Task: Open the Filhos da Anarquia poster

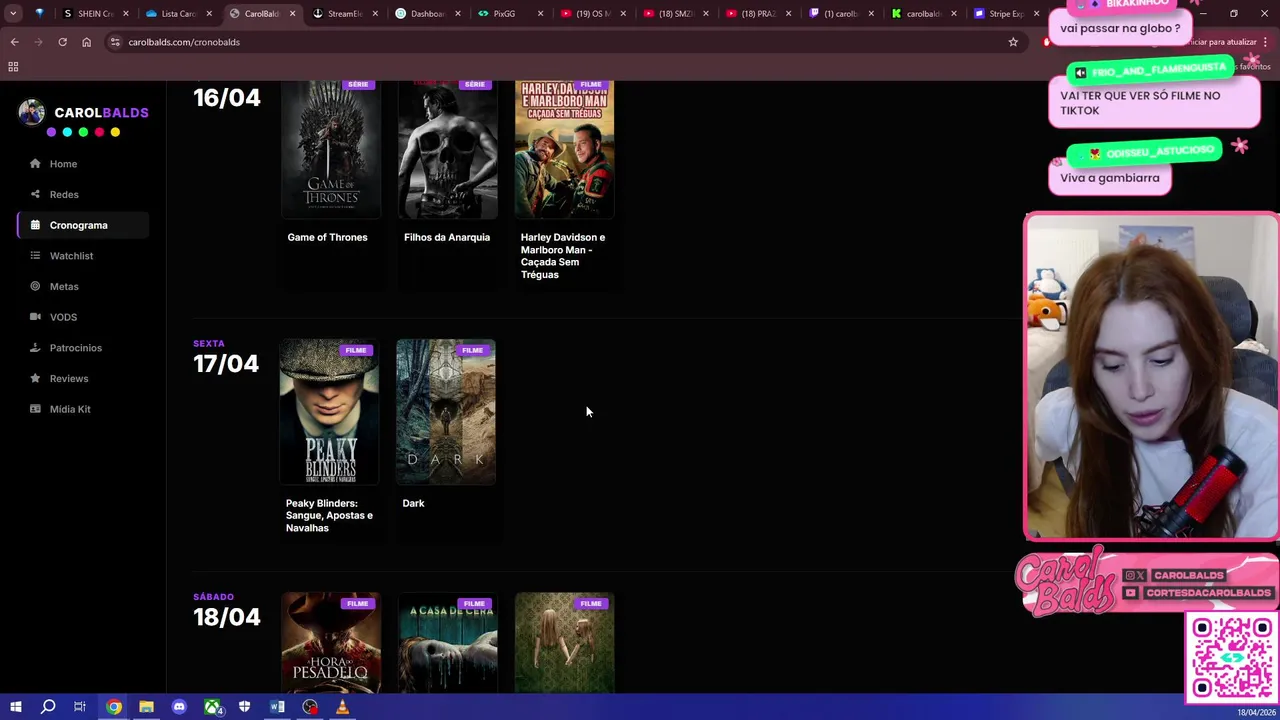Action: click(x=447, y=149)
